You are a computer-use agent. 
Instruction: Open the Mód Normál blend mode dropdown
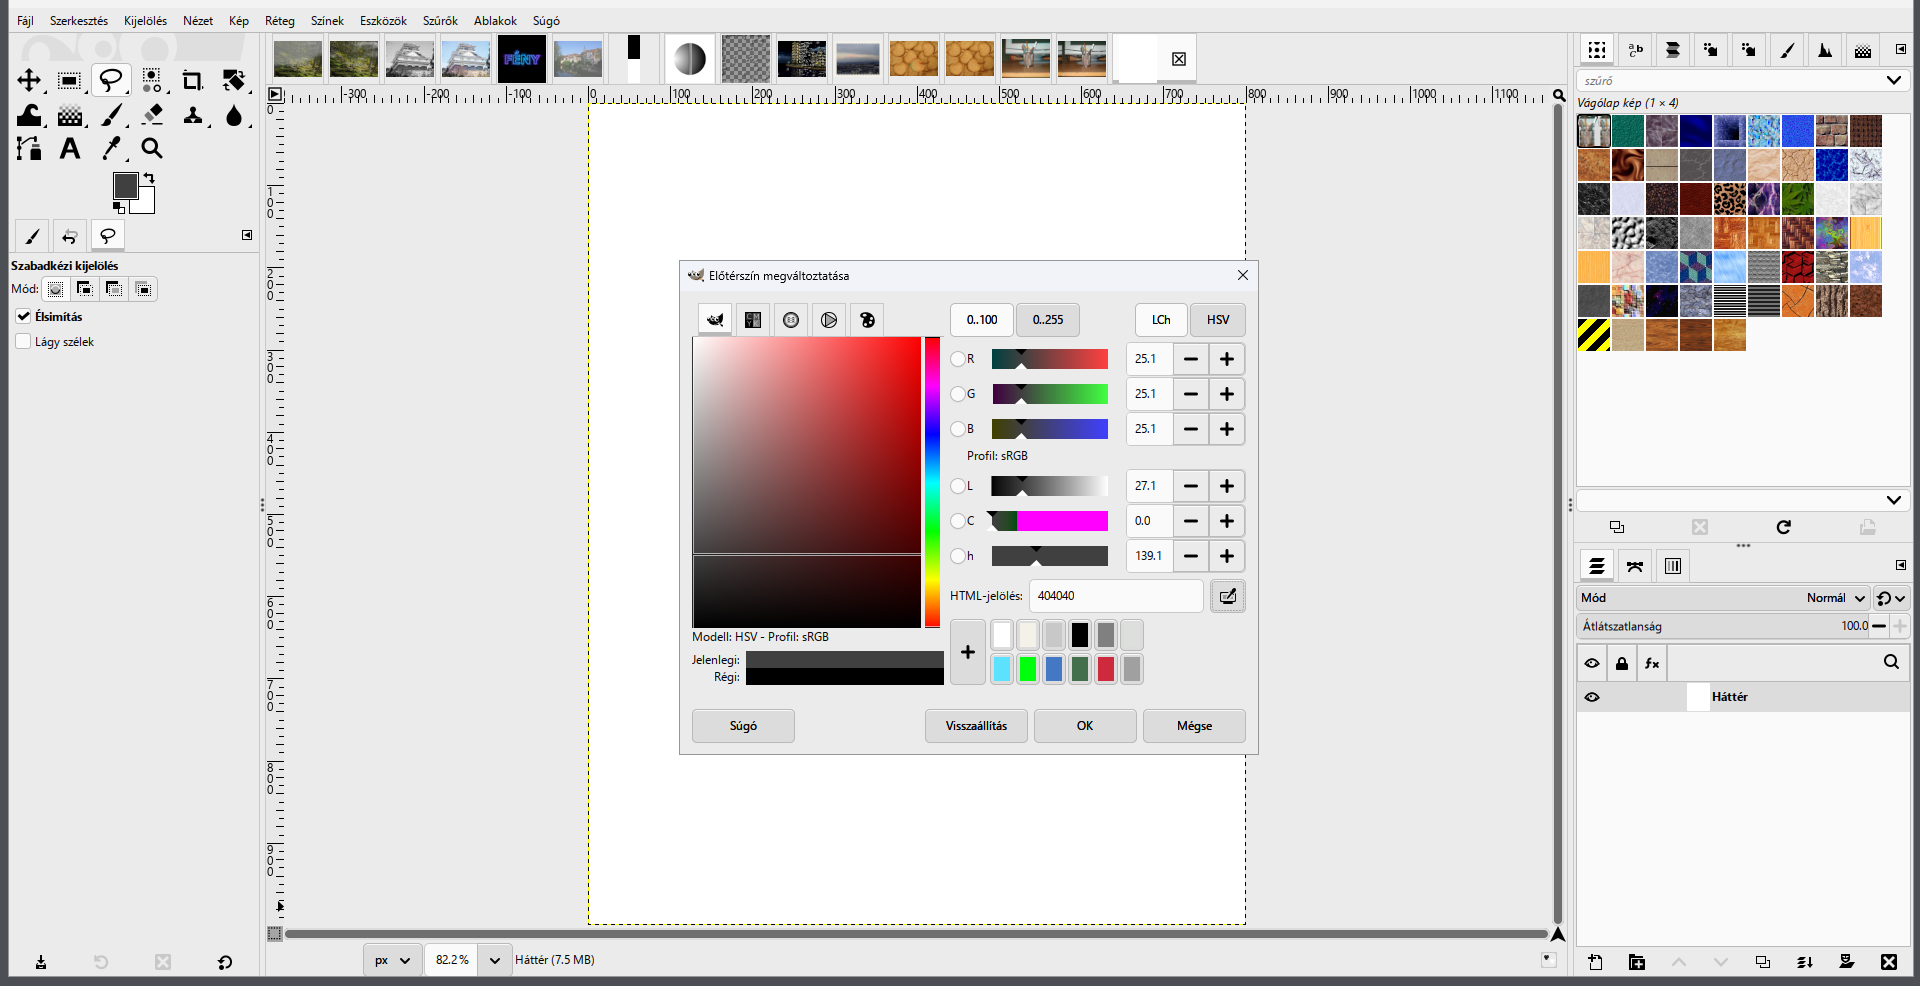tap(1723, 598)
